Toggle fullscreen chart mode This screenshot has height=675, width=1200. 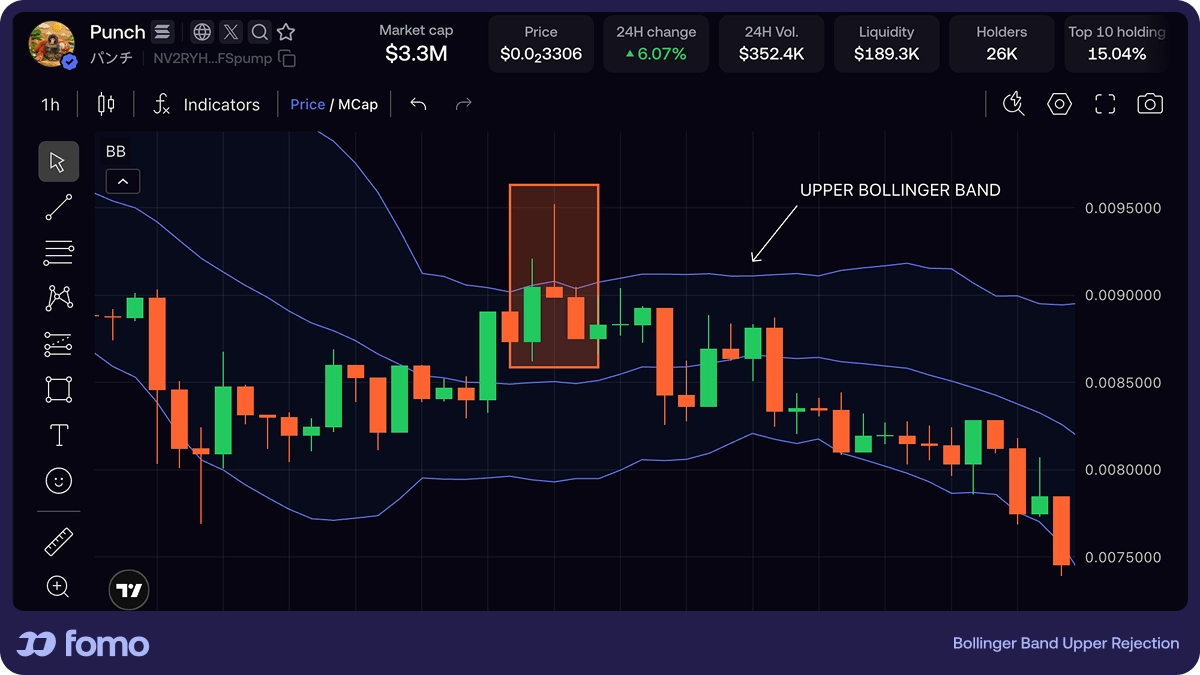(x=1104, y=104)
